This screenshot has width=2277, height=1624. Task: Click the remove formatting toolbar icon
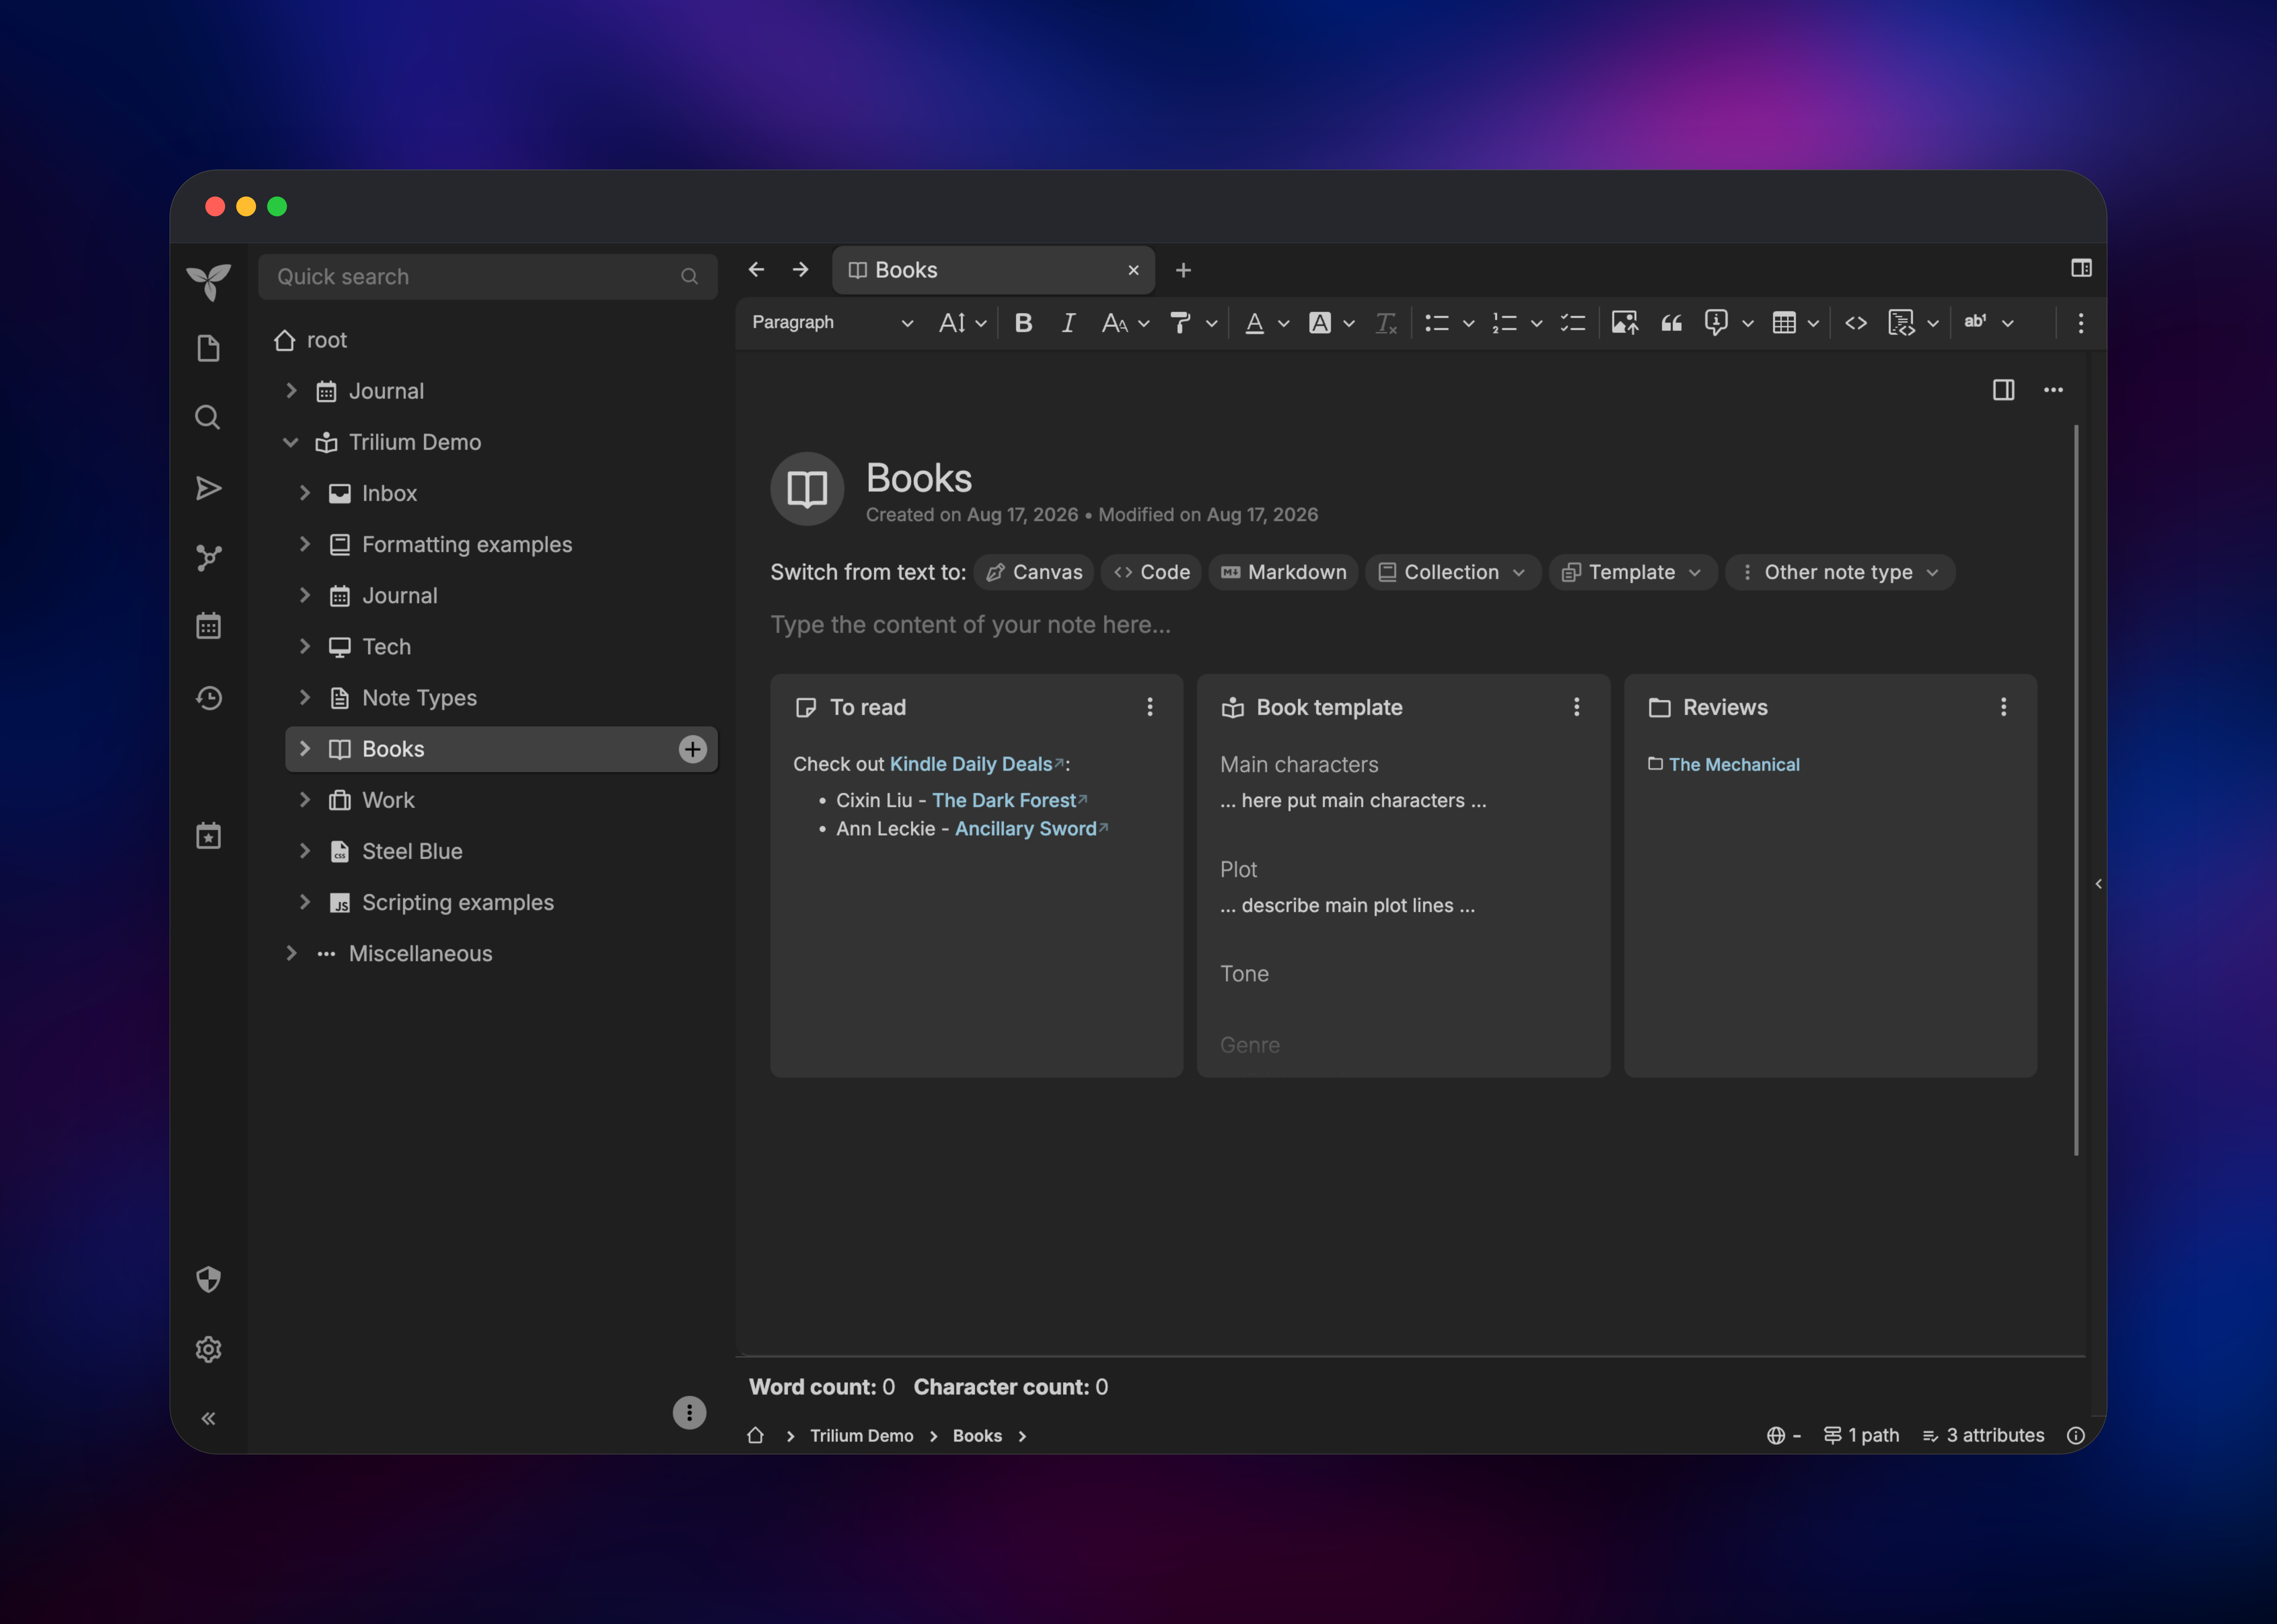1386,323
